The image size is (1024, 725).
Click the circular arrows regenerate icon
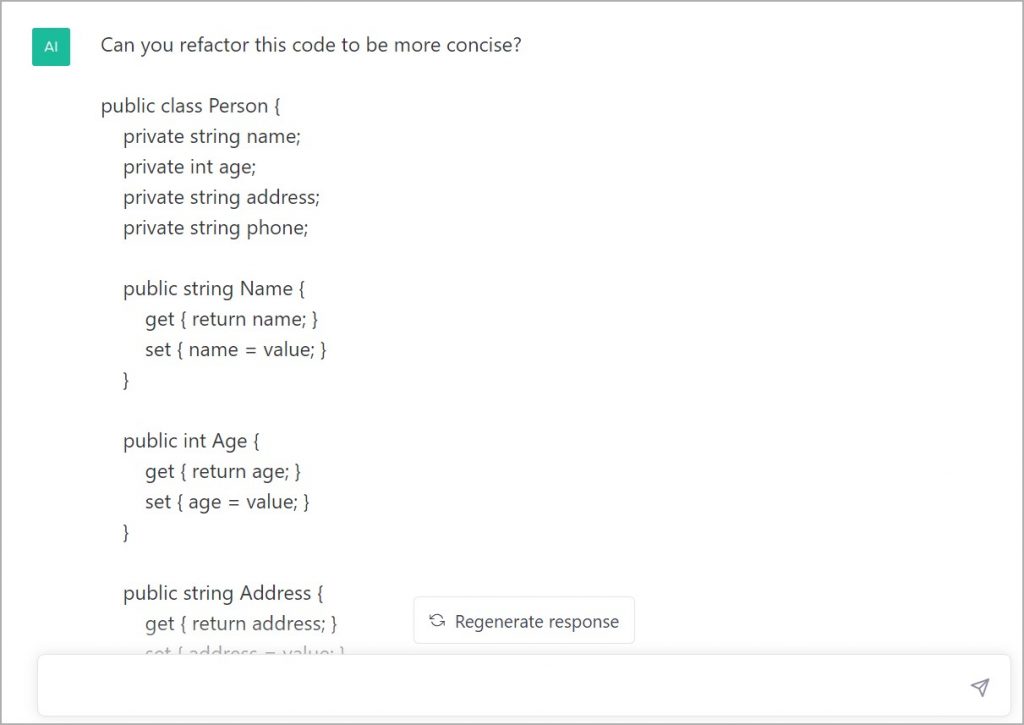[x=437, y=621]
